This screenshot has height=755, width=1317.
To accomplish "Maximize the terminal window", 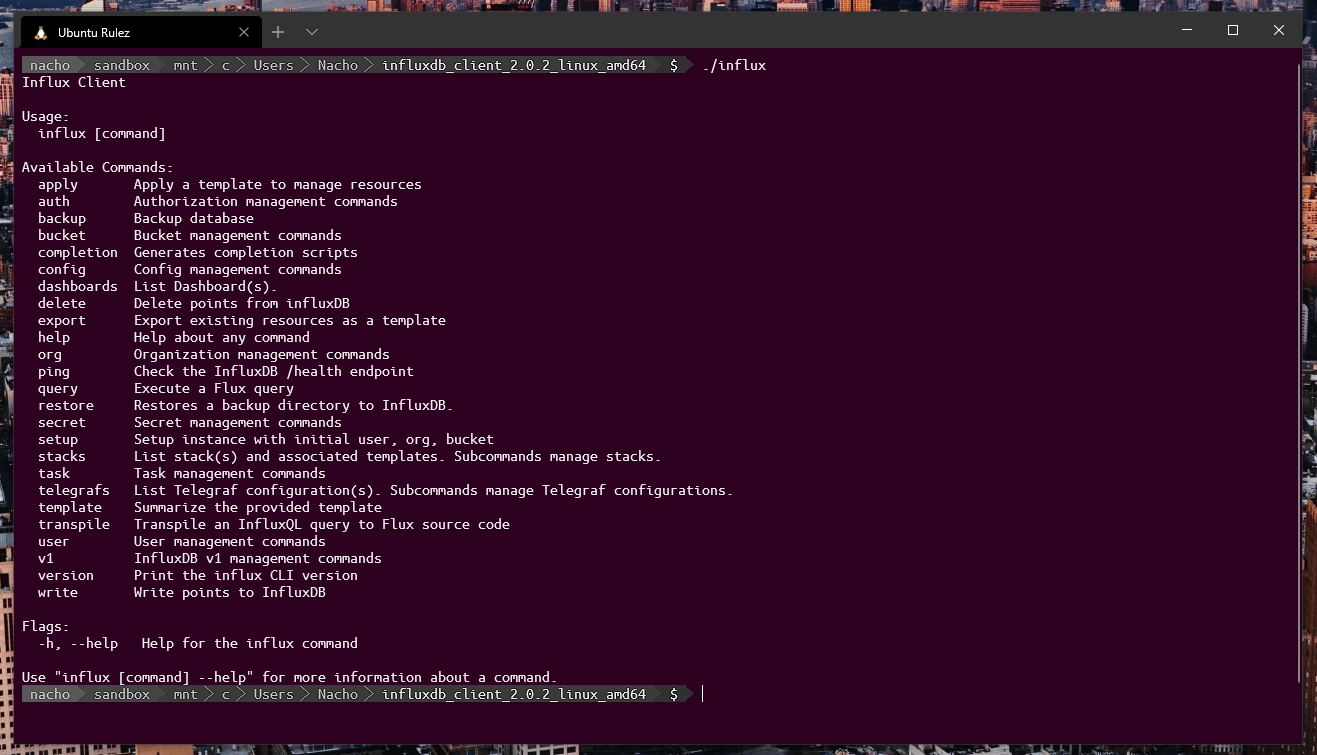I will pos(1233,30).
